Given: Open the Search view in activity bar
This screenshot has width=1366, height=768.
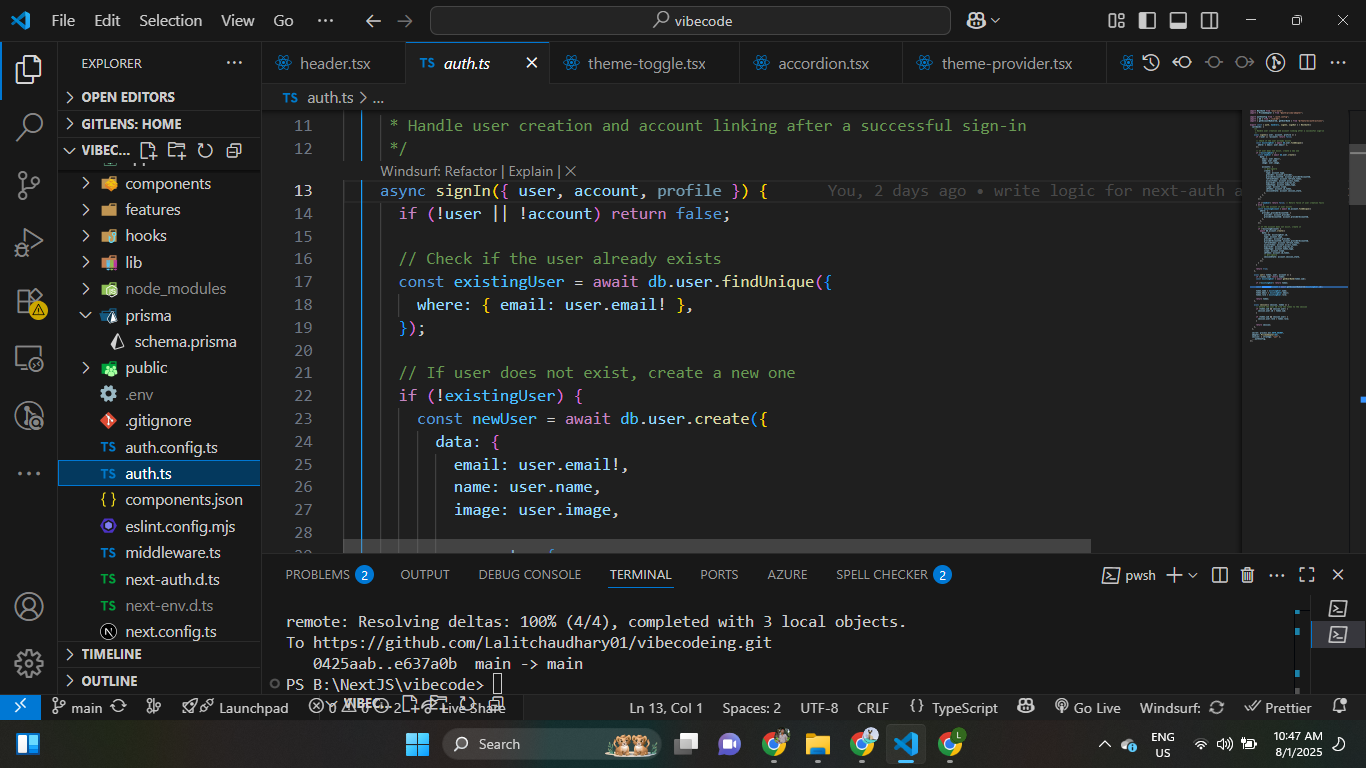Looking at the screenshot, I should click(x=29, y=127).
